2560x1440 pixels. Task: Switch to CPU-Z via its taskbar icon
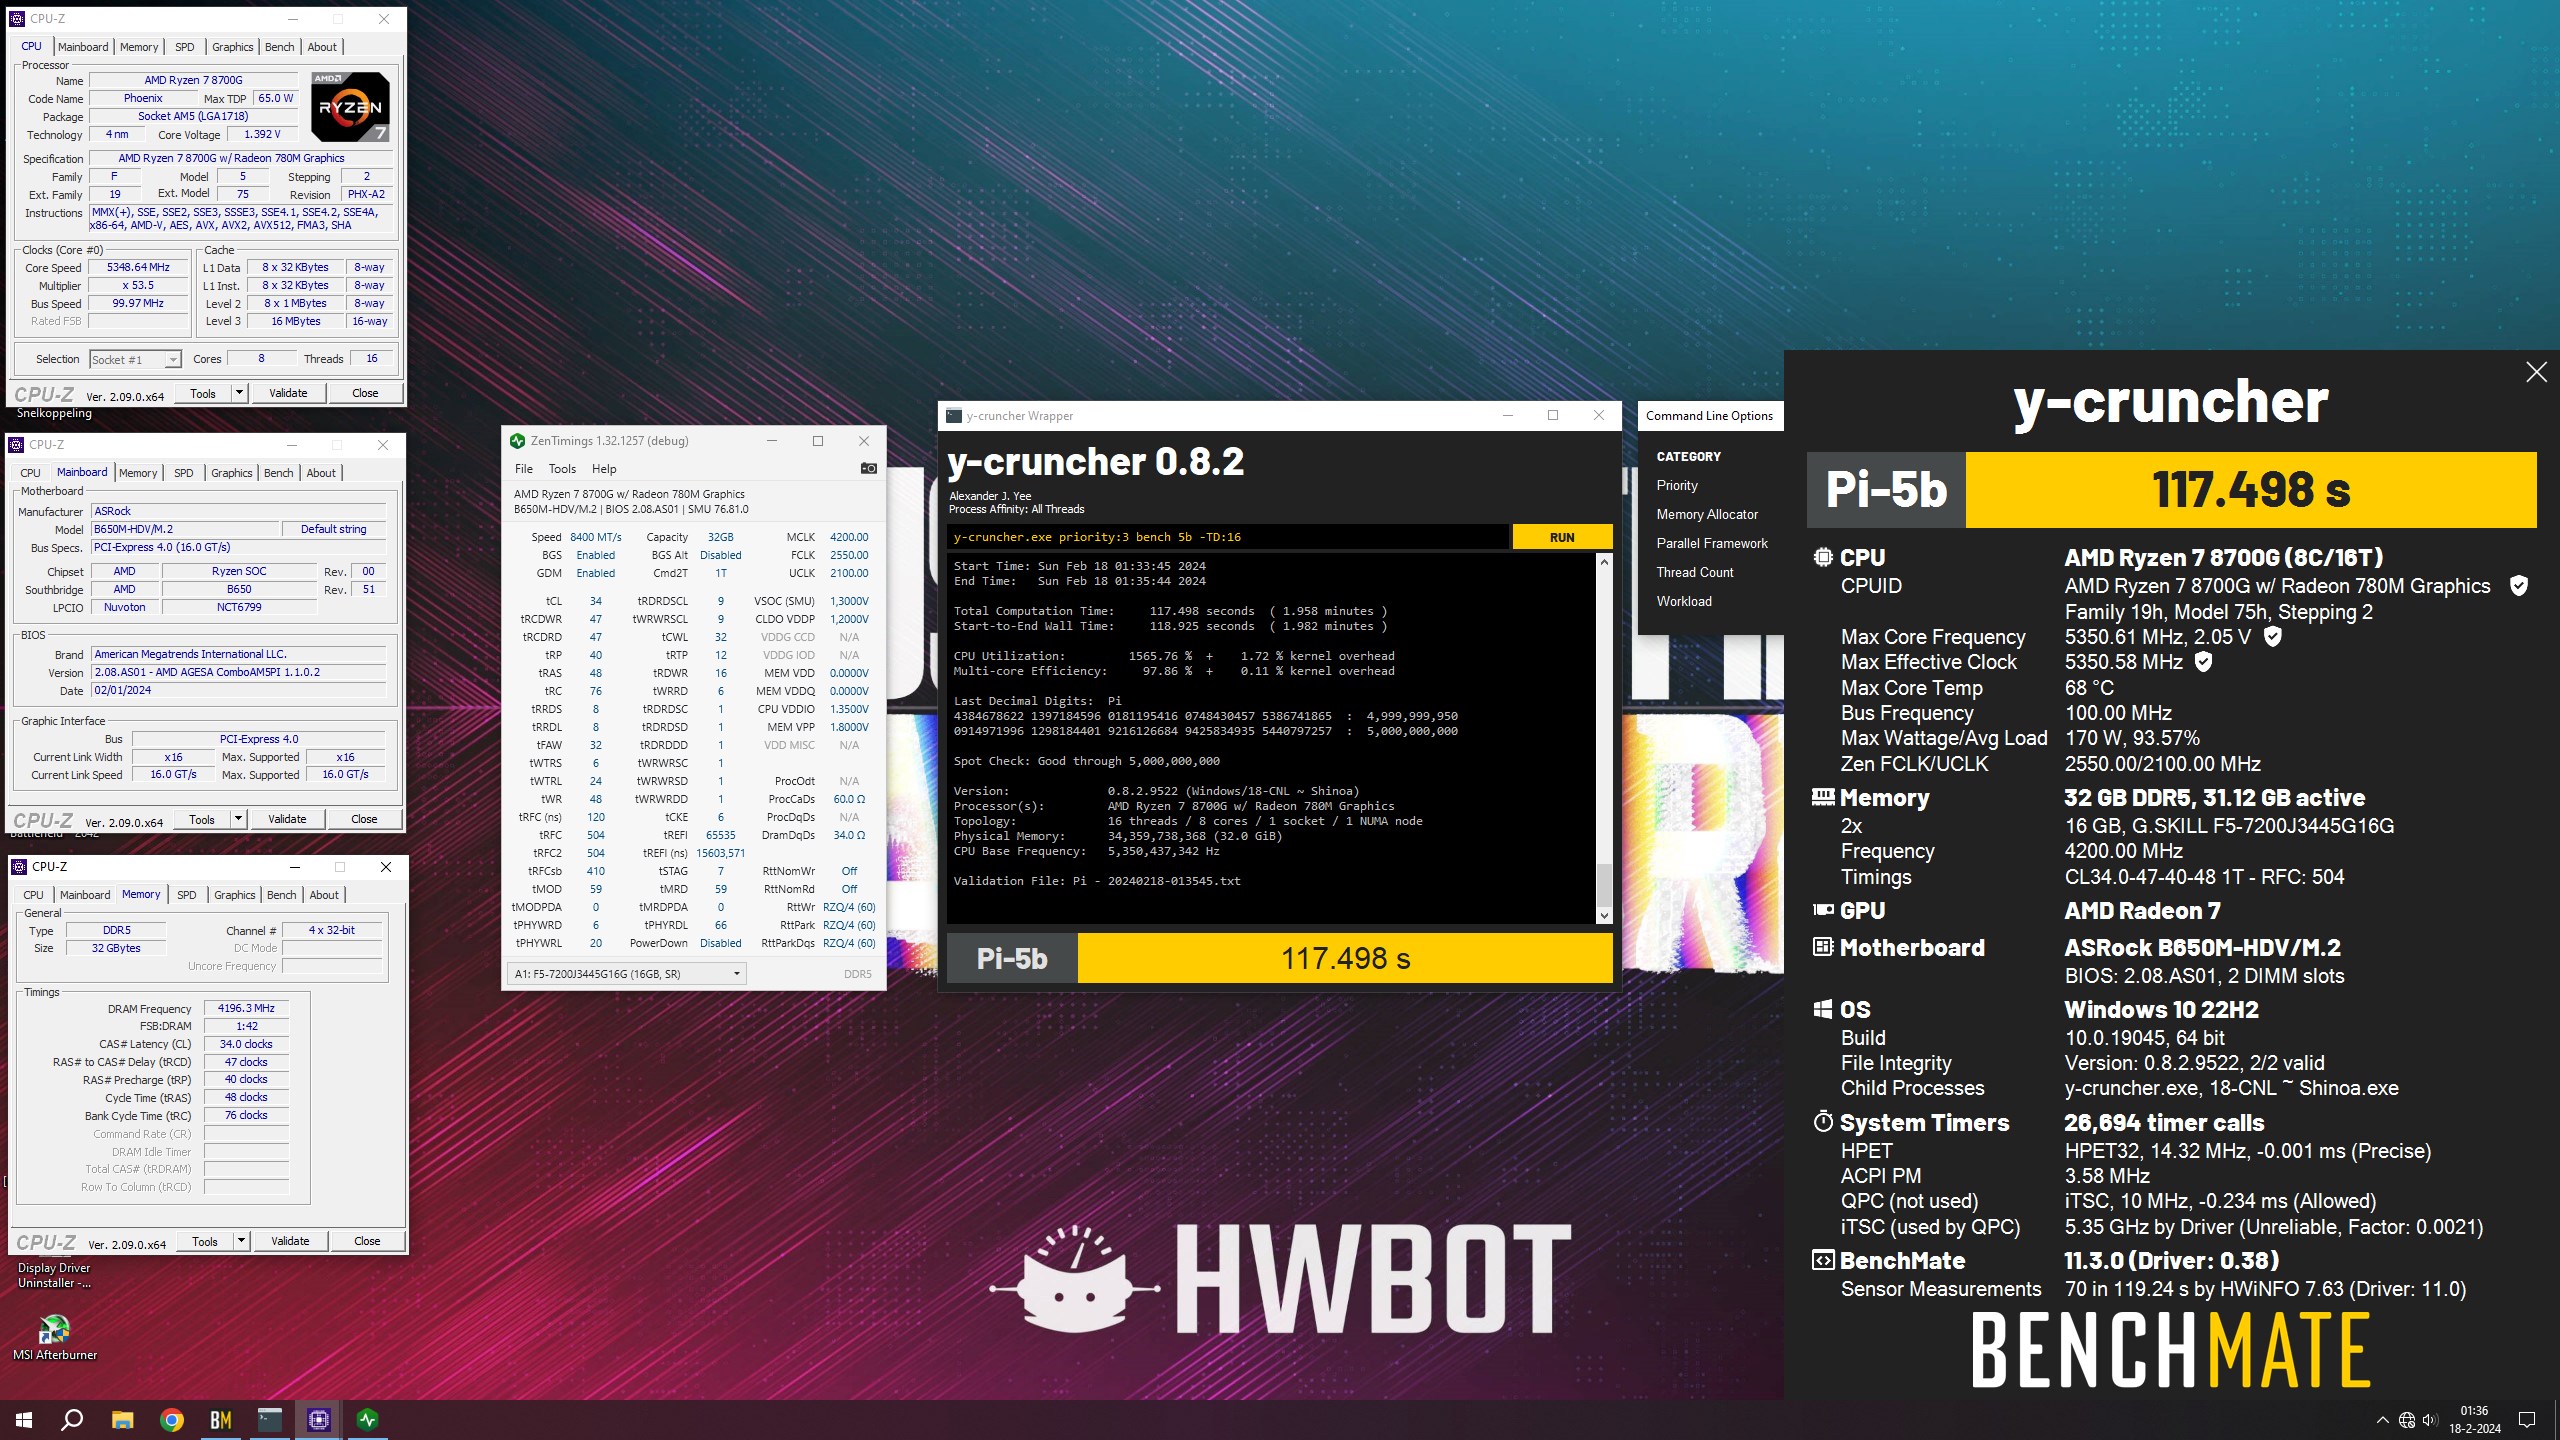tap(319, 1419)
